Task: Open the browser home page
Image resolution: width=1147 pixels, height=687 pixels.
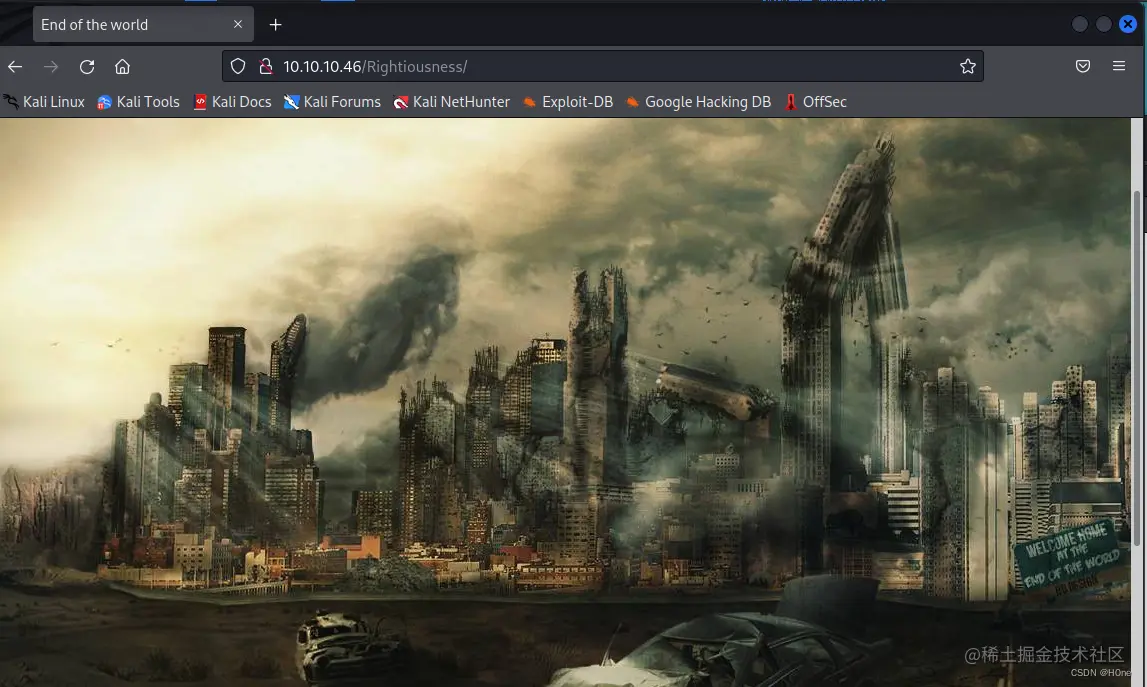Action: (122, 67)
